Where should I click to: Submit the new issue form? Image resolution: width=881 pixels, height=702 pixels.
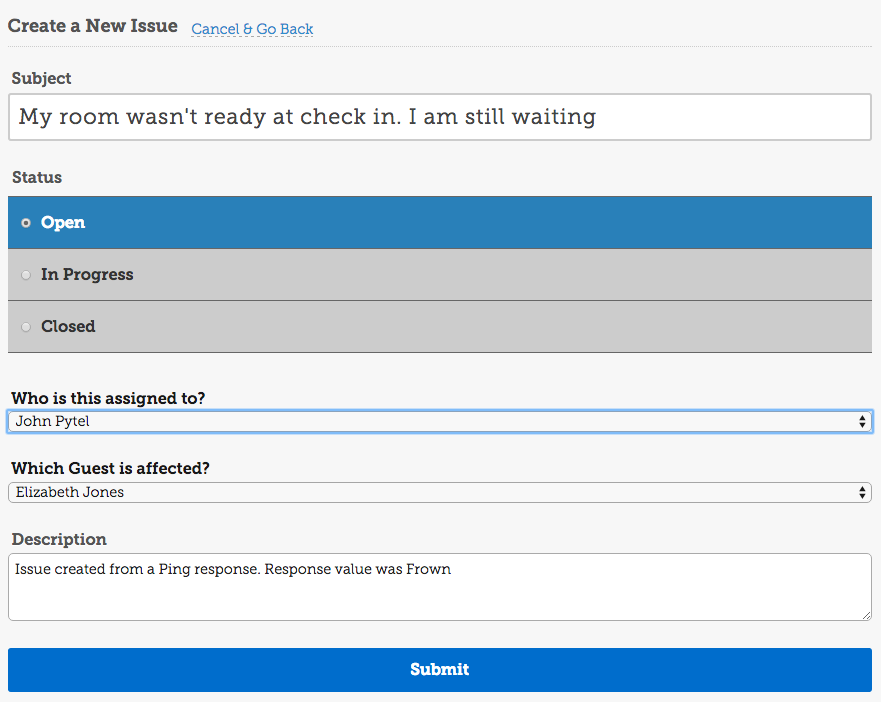pyautogui.click(x=440, y=670)
